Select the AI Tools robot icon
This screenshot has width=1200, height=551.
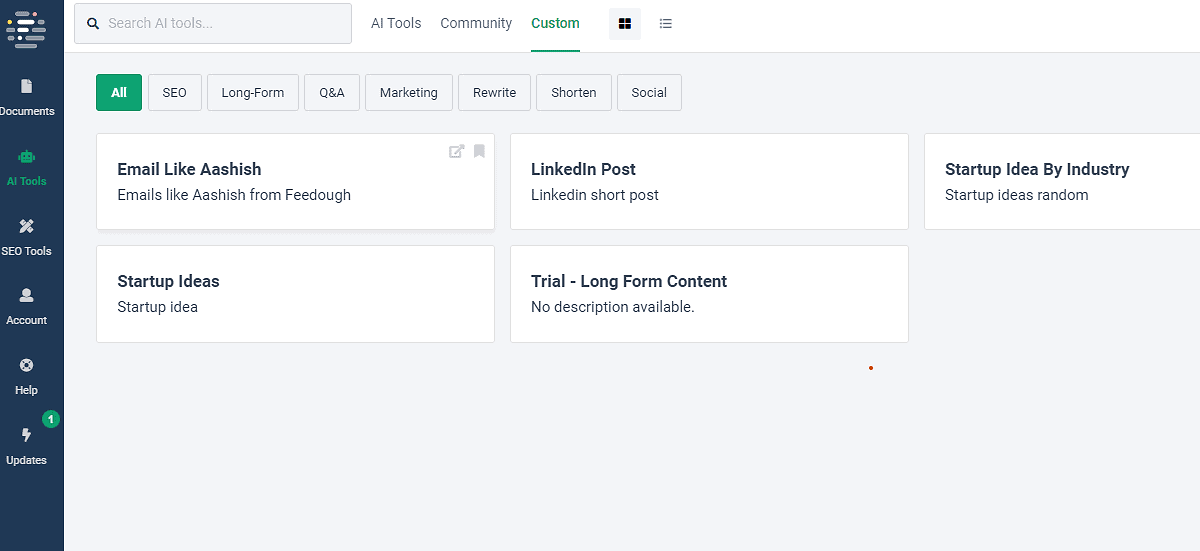[x=27, y=157]
